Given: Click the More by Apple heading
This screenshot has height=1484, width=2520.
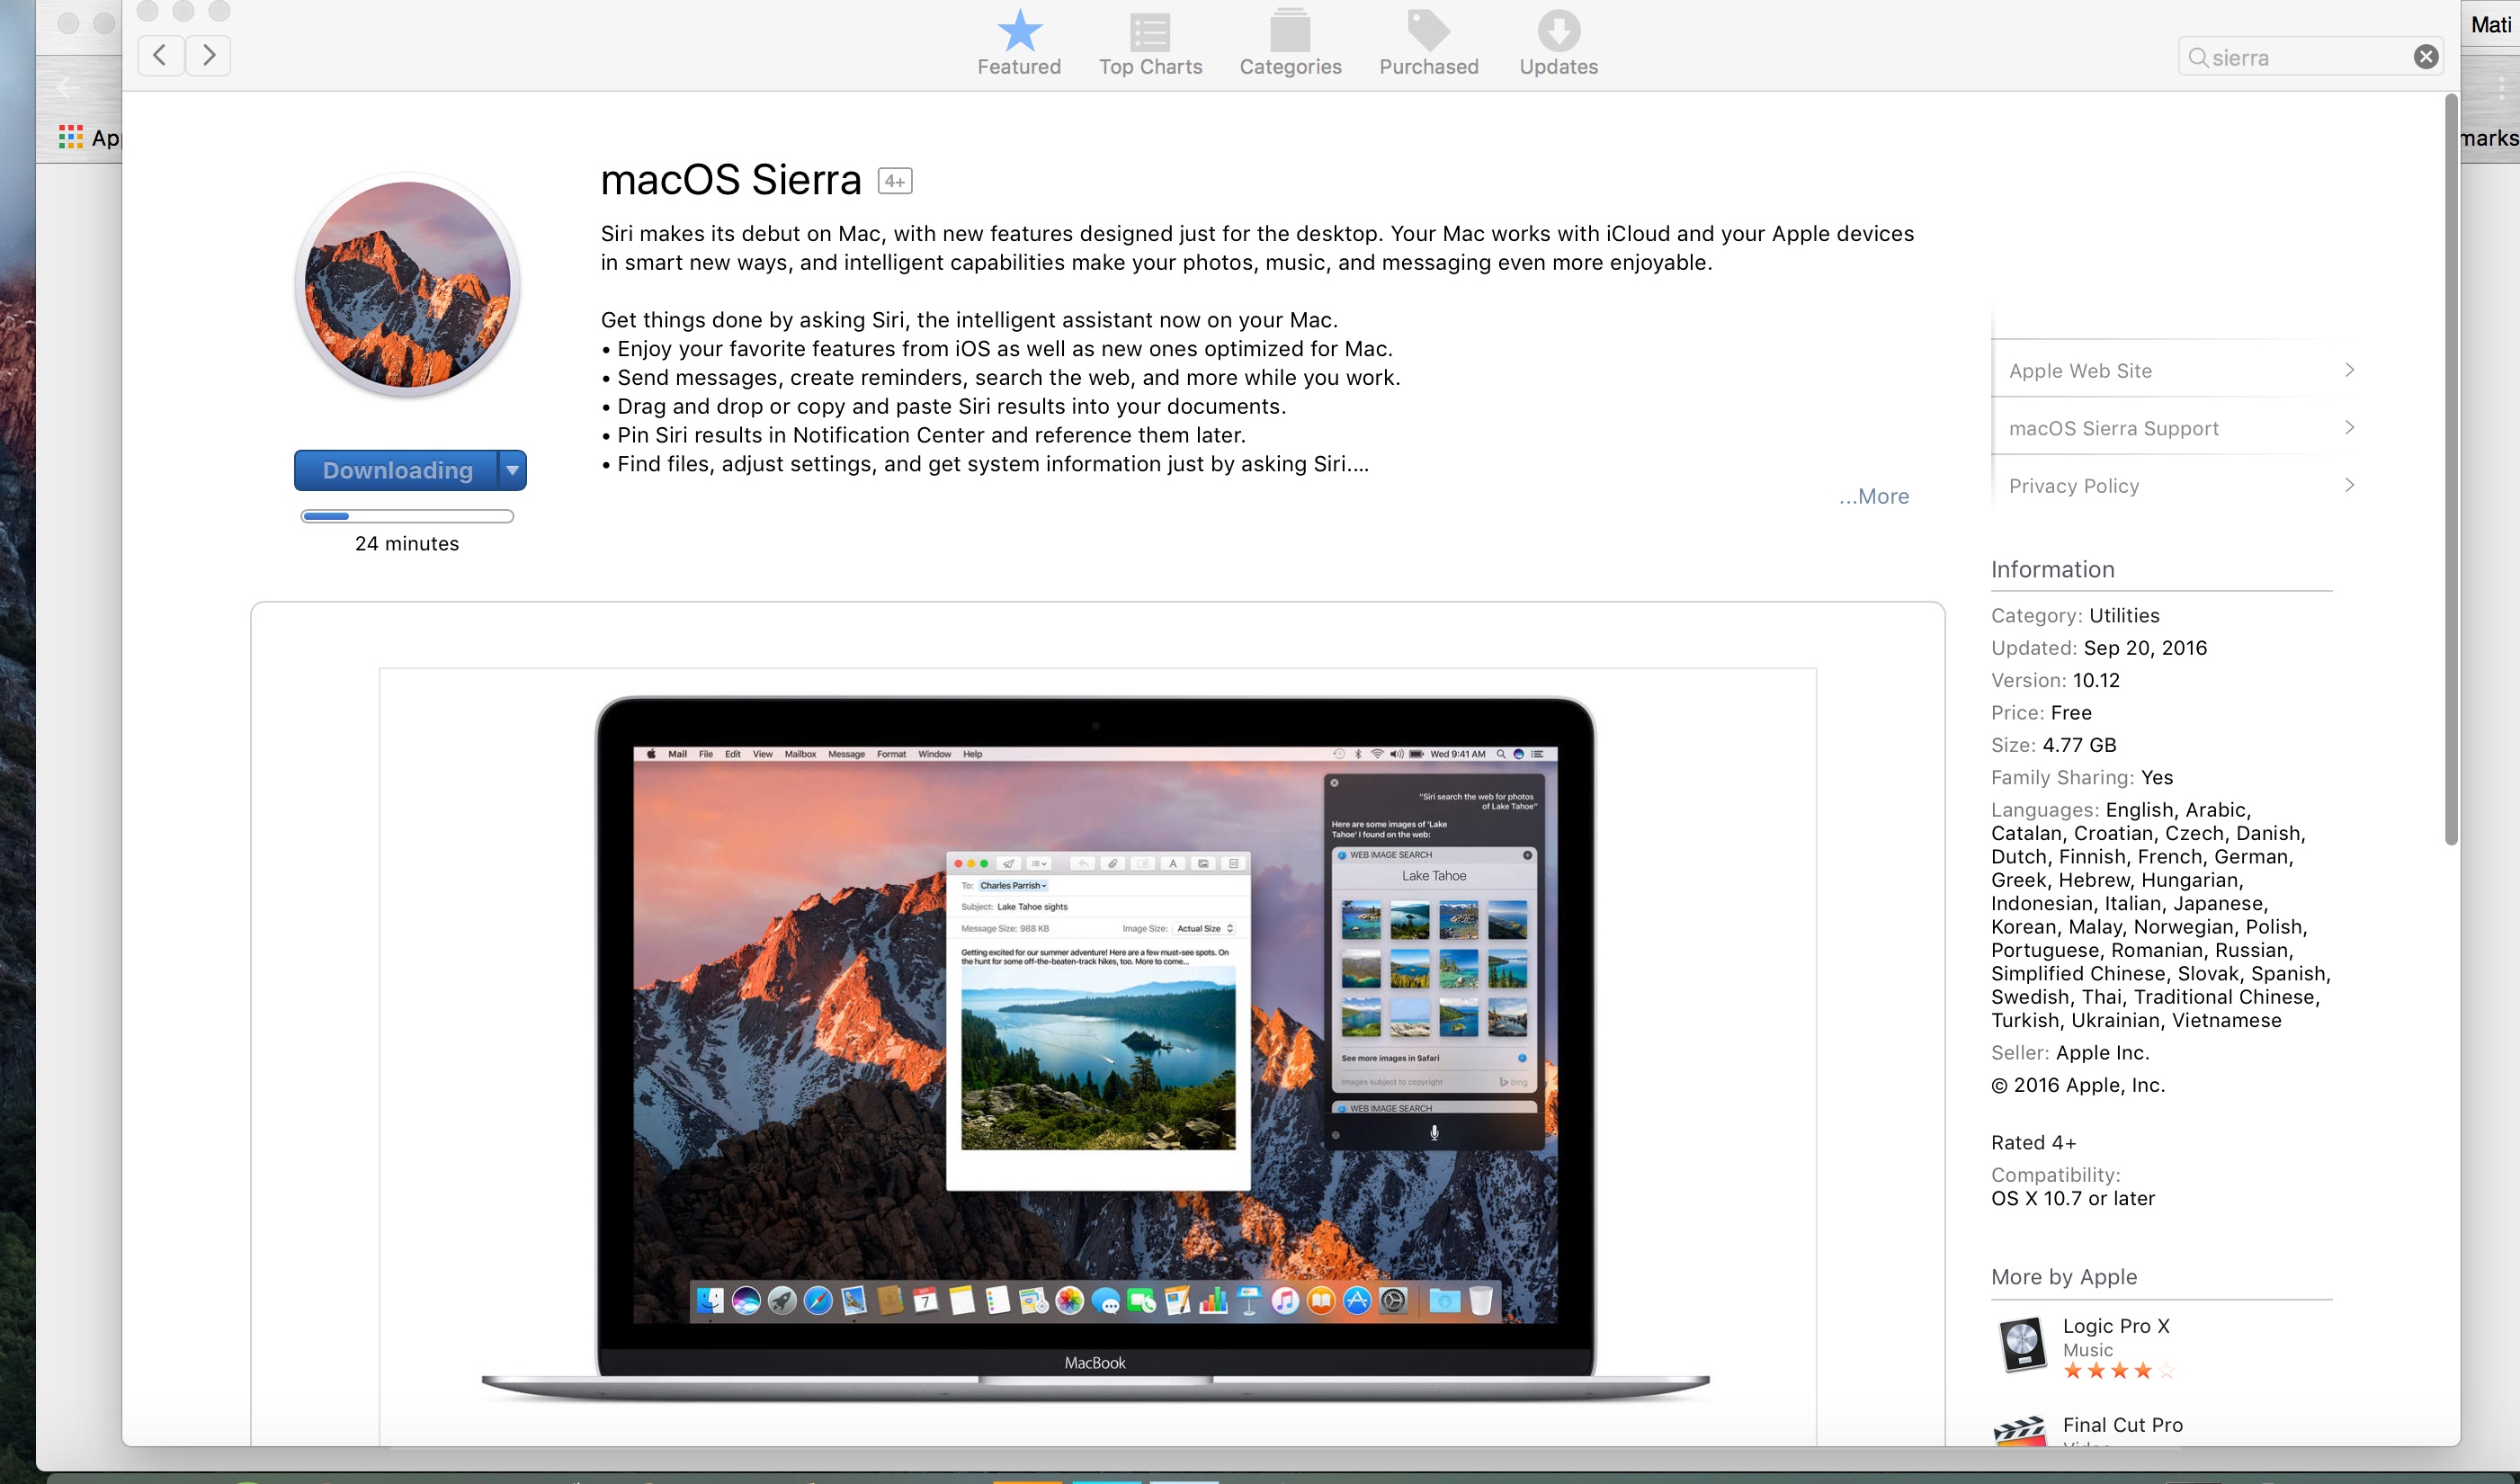Looking at the screenshot, I should pyautogui.click(x=2063, y=1277).
